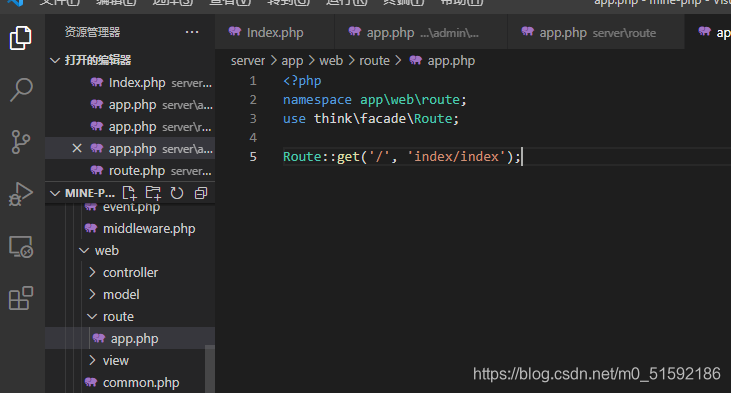Expand the model folder
731x393 pixels.
pos(92,294)
